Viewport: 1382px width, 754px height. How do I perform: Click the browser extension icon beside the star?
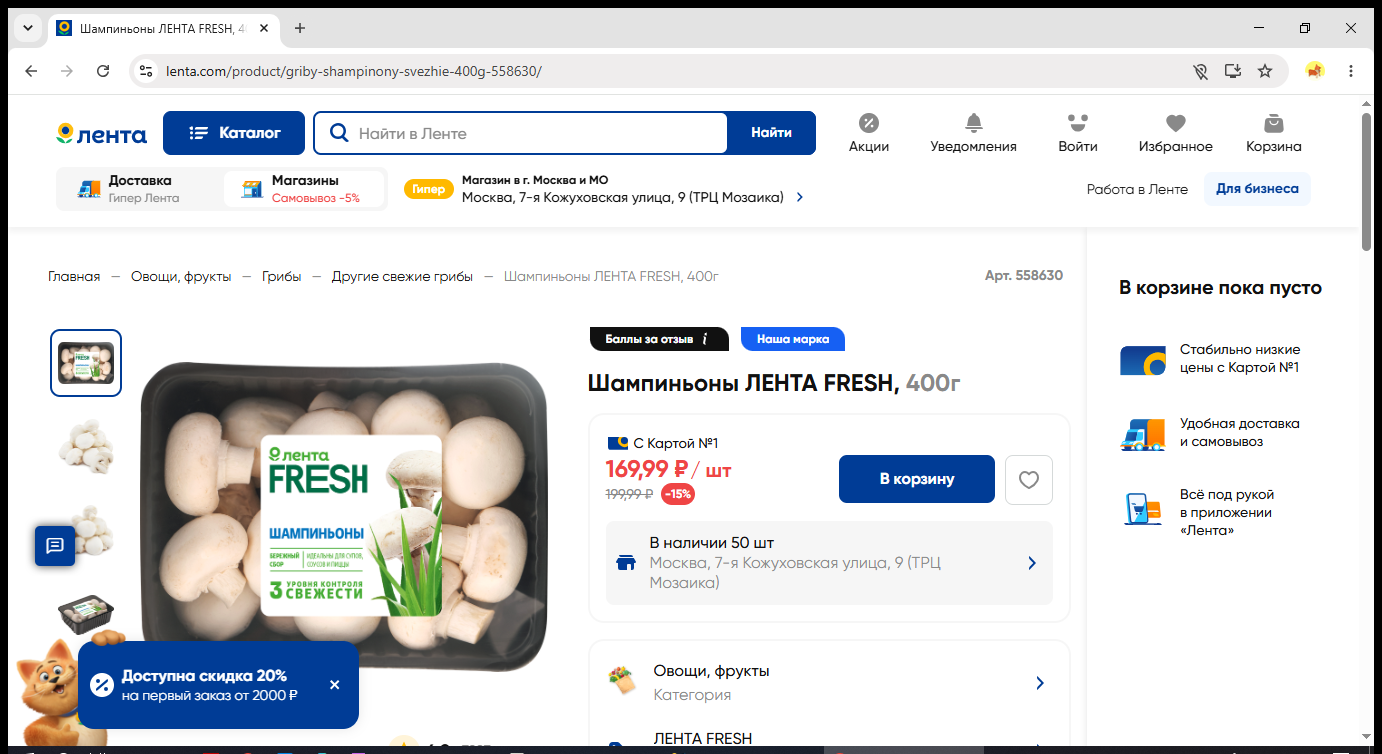(1315, 71)
